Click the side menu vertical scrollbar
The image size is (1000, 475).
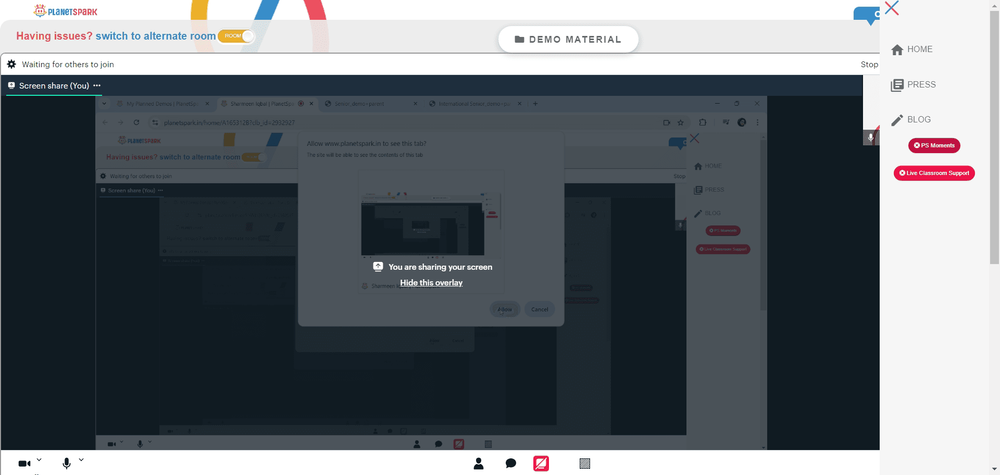[994, 137]
